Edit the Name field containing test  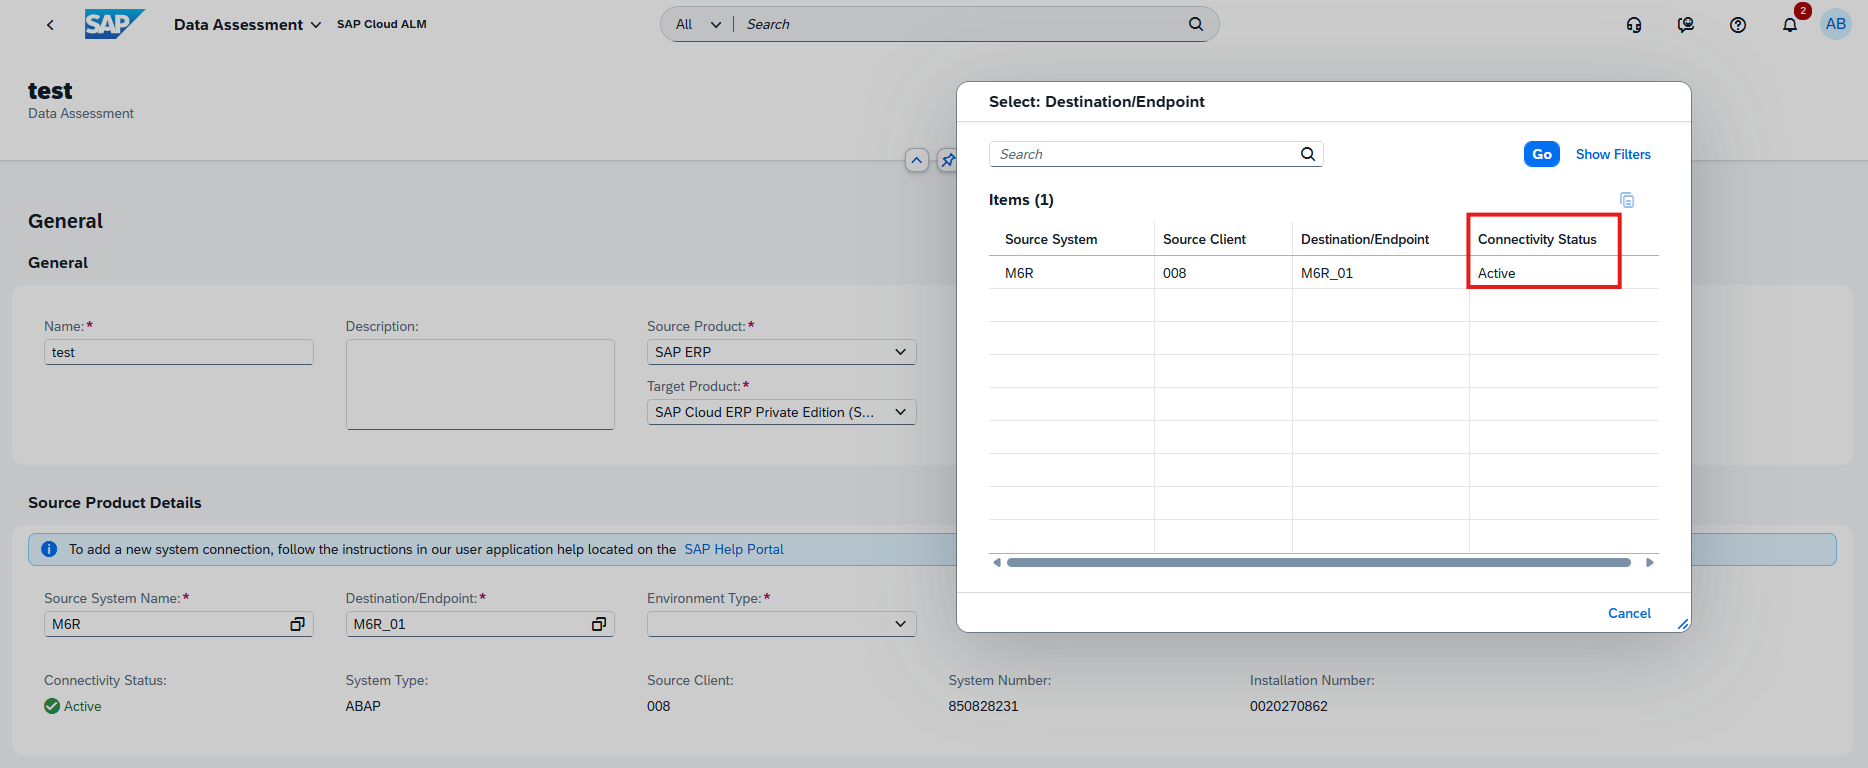coord(179,352)
